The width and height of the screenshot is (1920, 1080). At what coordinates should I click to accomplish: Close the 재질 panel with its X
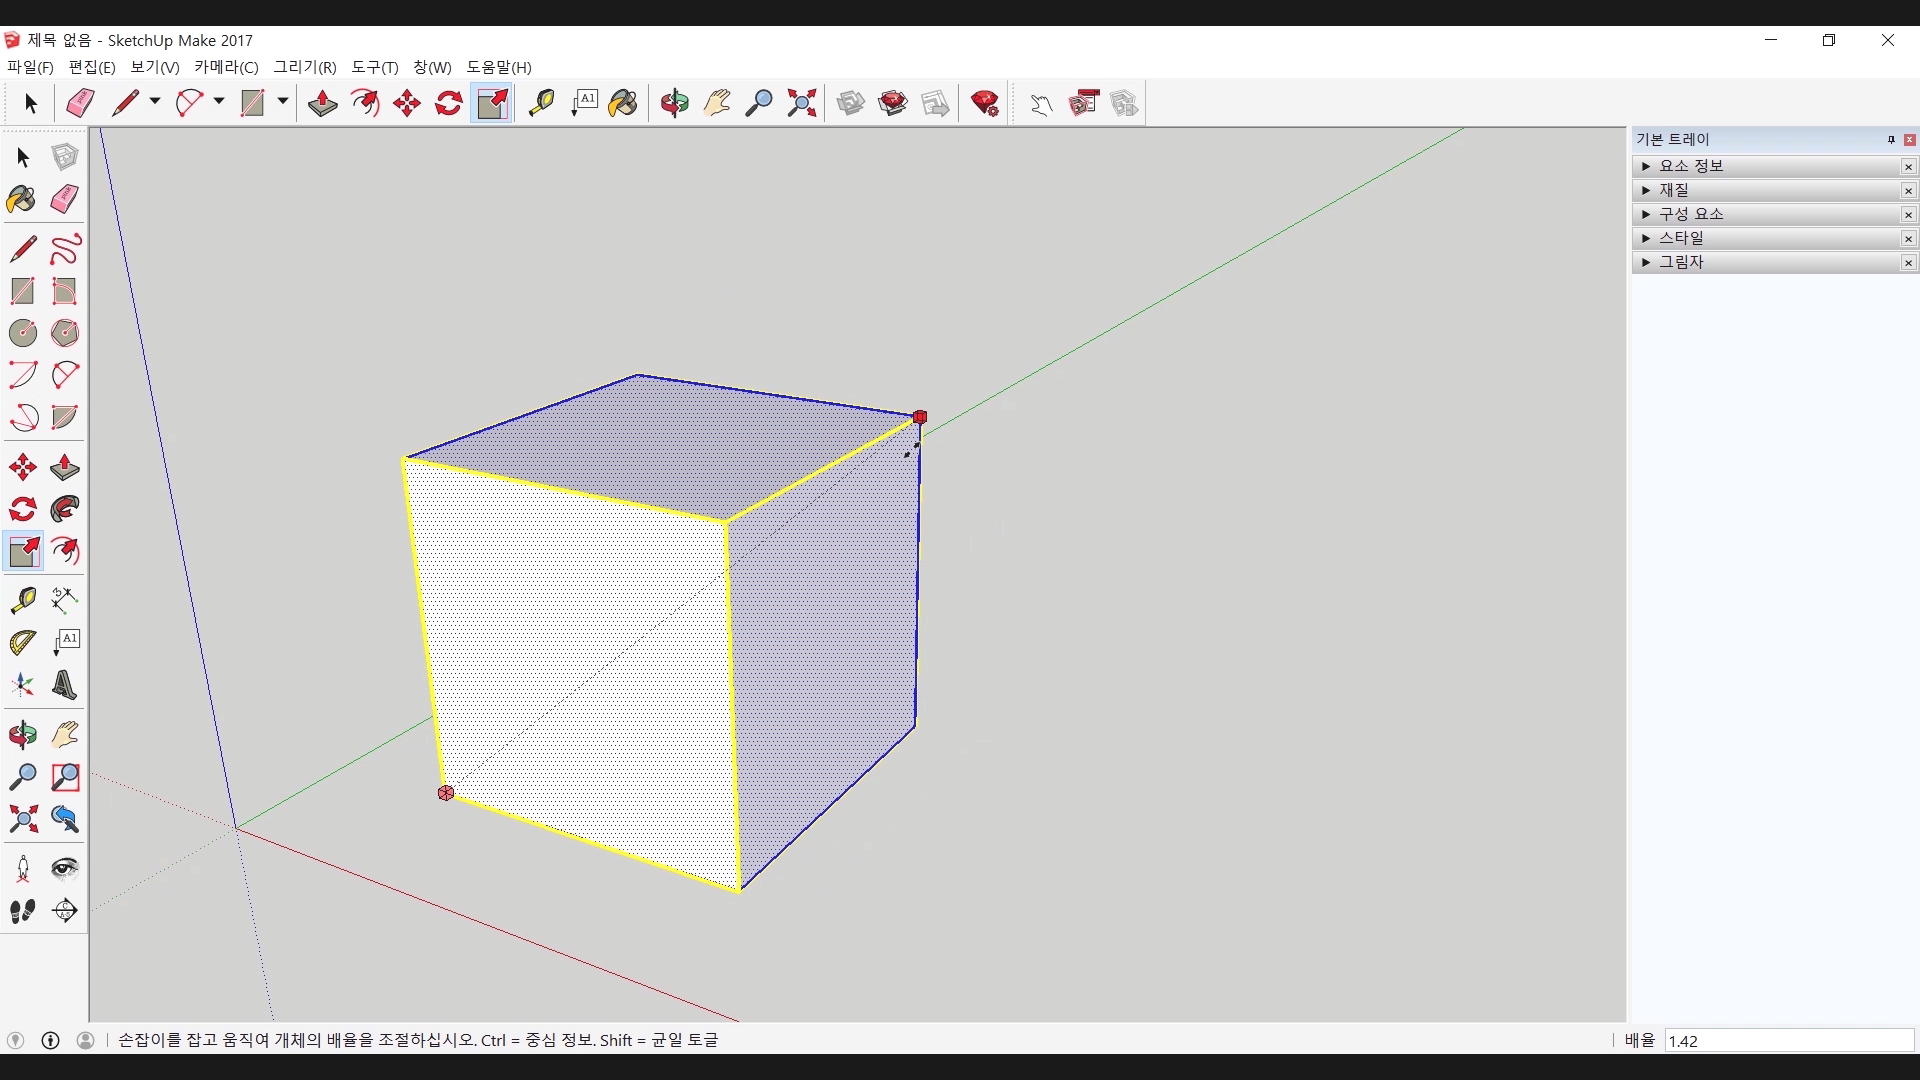coord(1908,190)
